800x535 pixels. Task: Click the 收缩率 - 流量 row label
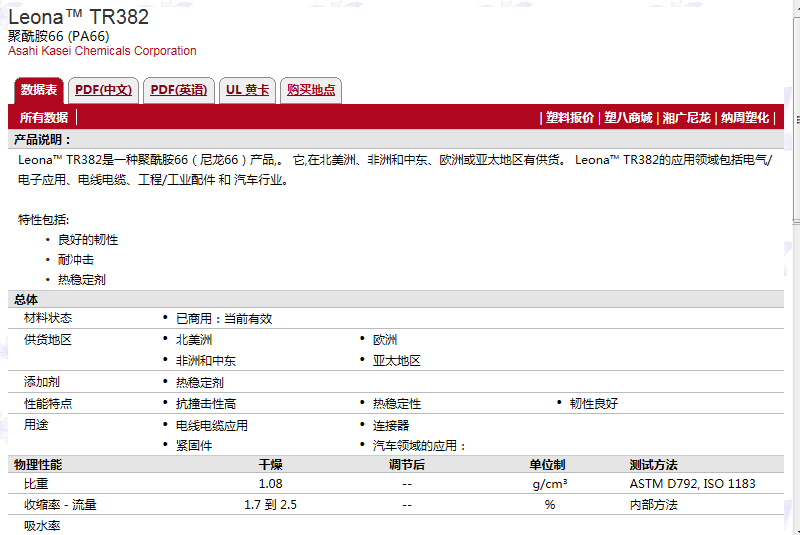coord(60,505)
